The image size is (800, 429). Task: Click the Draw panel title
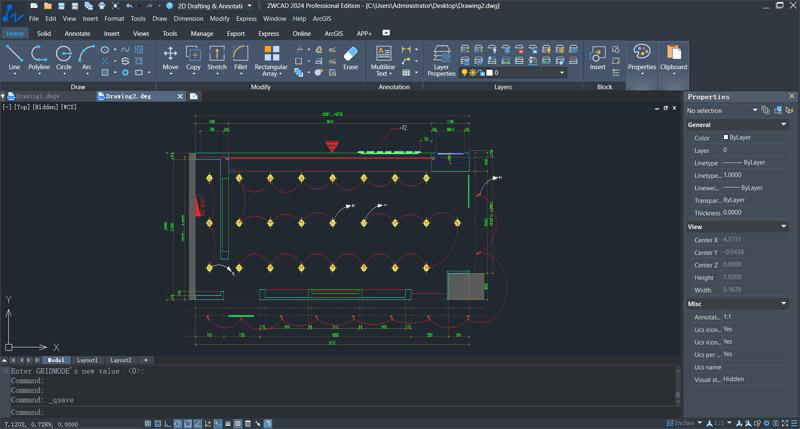point(78,87)
